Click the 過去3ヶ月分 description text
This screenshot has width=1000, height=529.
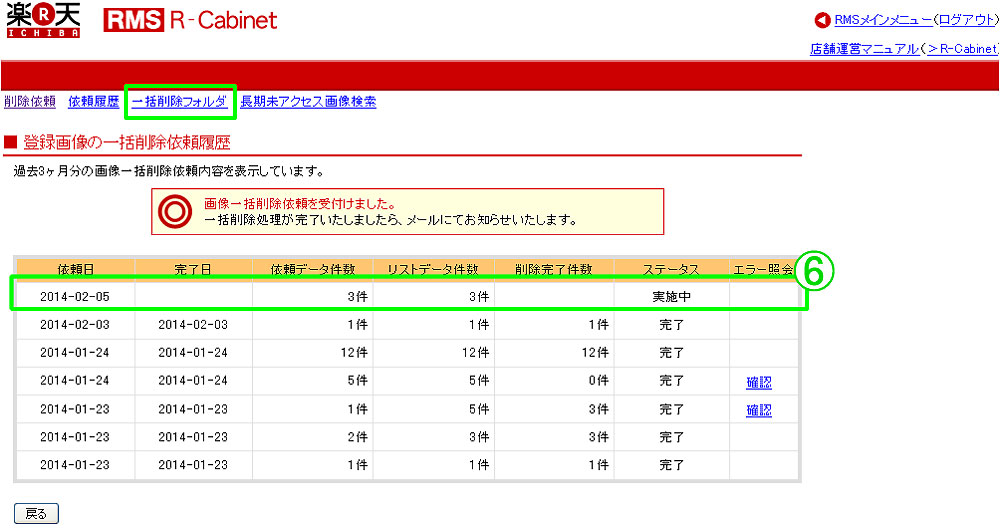pos(169,171)
